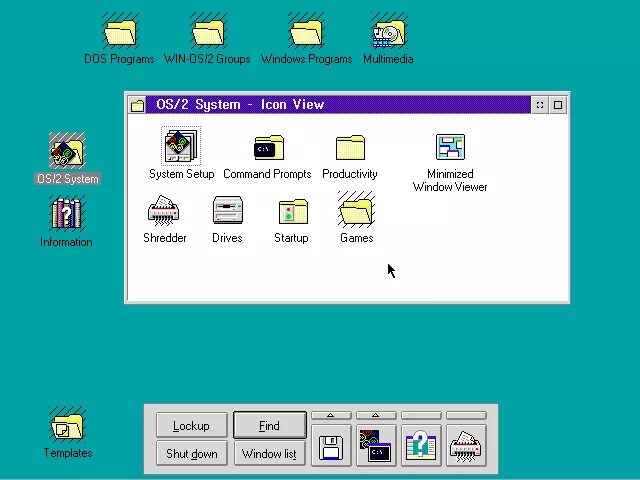
Task: Select the System Setup icon
Action: (x=181, y=146)
